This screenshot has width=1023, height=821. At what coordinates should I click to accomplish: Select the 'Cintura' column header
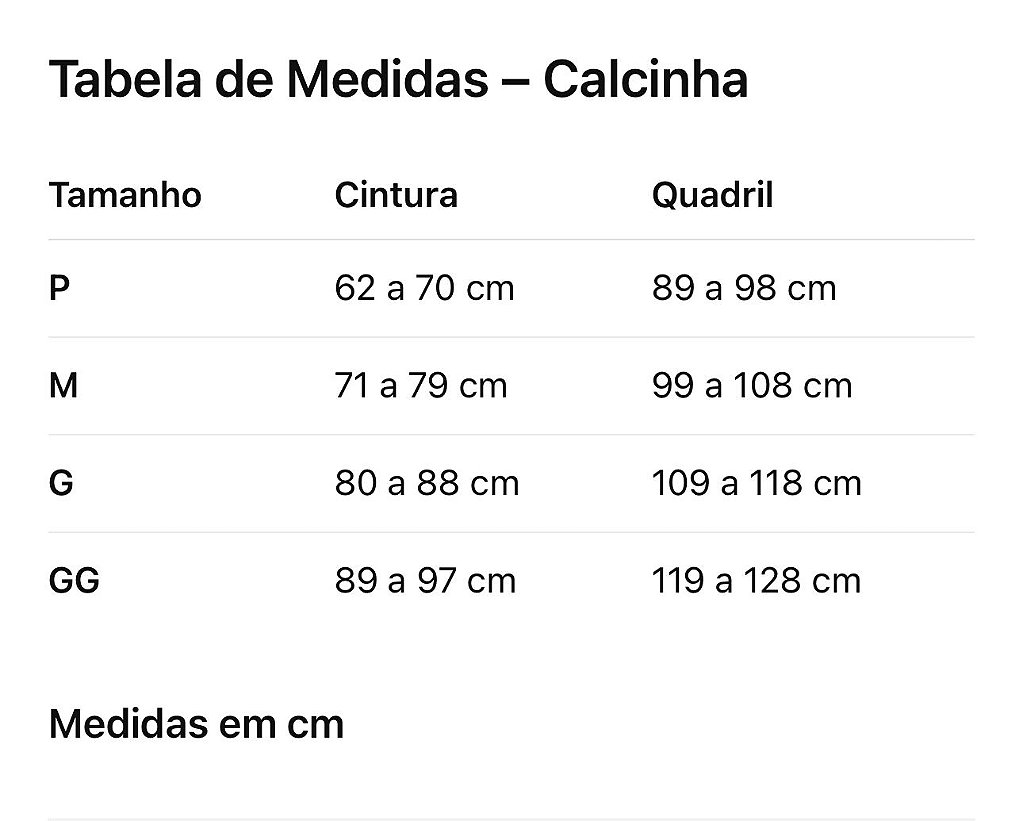[x=396, y=194]
